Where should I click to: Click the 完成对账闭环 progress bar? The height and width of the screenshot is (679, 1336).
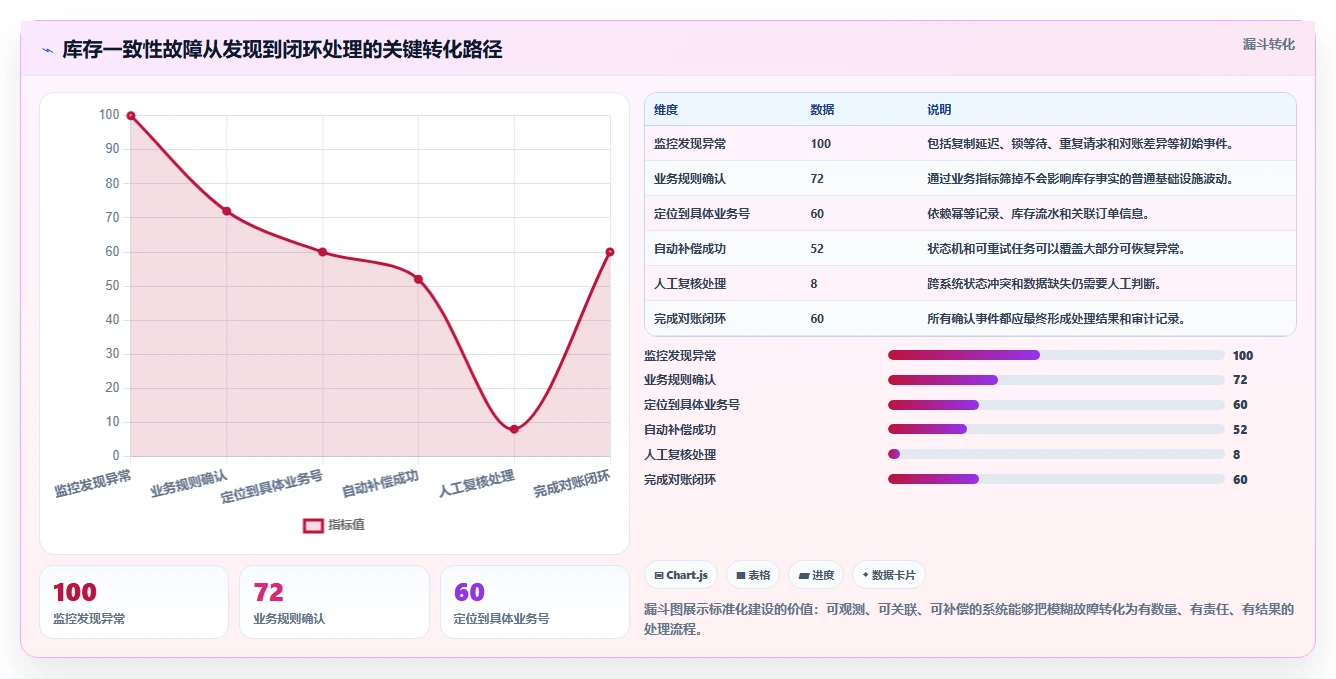tap(1056, 479)
